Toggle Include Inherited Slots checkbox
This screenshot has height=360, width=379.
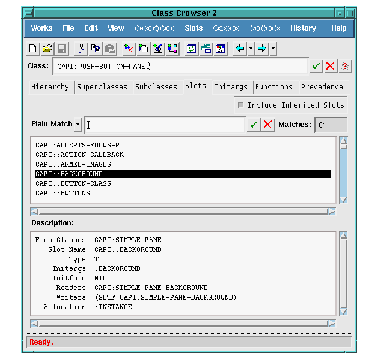pos(240,105)
